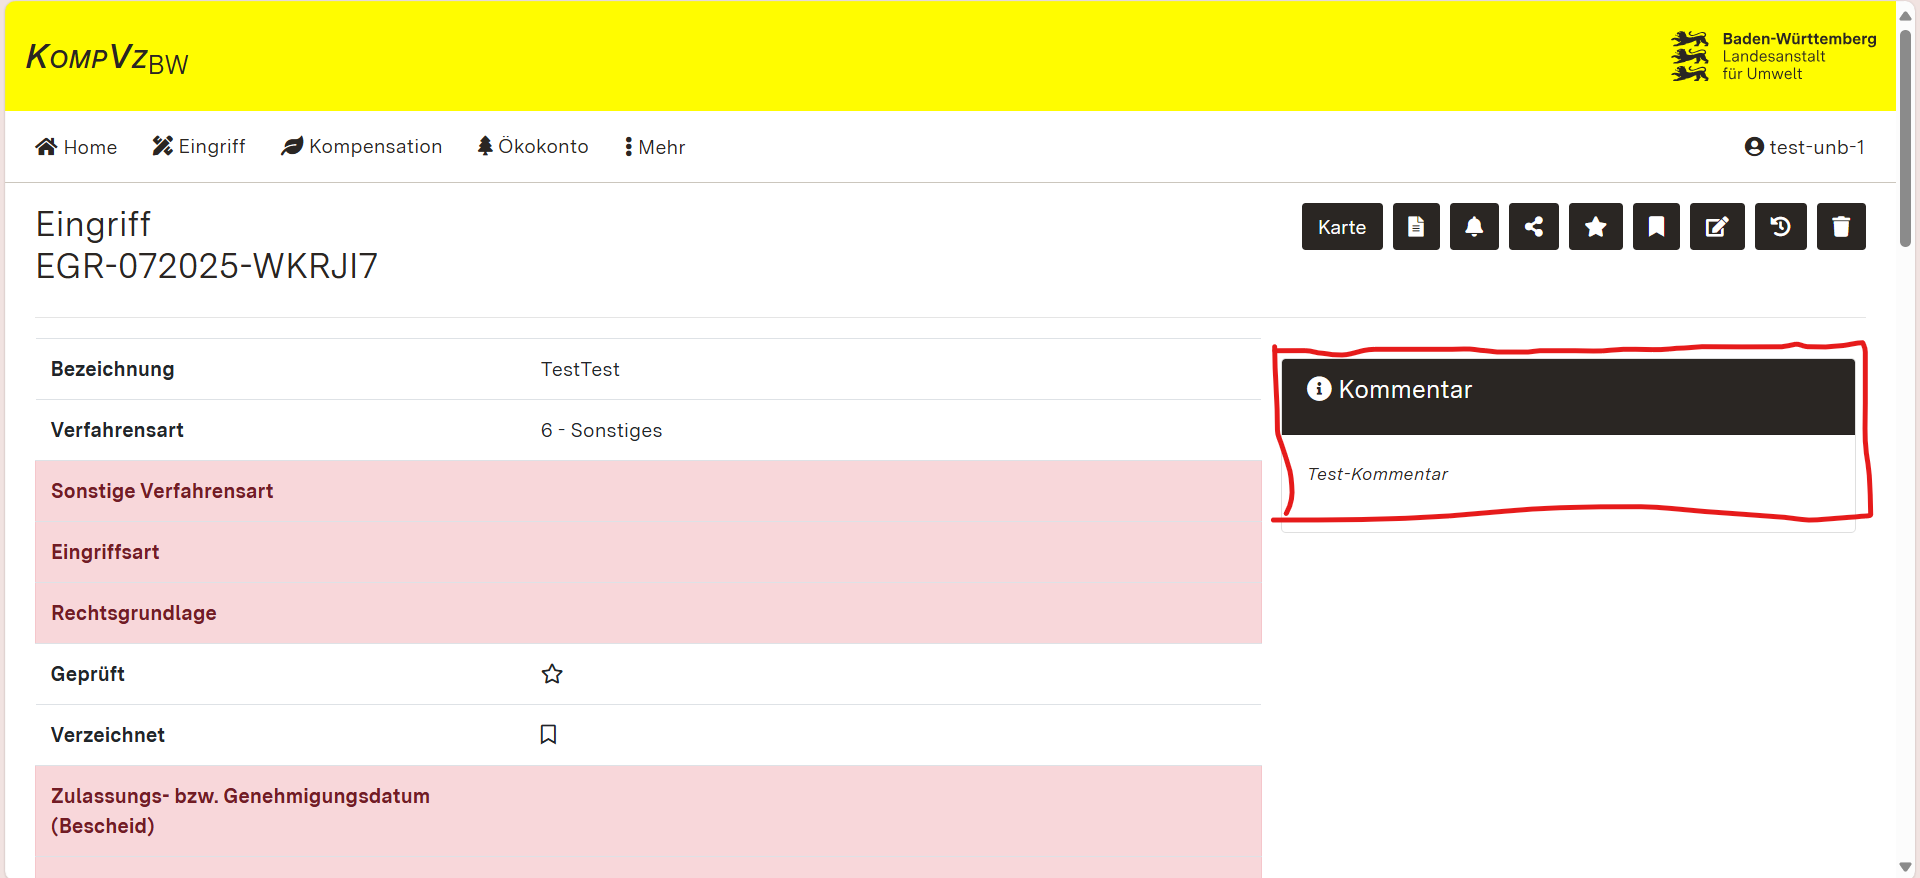1920x878 pixels.
Task: Click the filled star check button
Action: click(1596, 227)
